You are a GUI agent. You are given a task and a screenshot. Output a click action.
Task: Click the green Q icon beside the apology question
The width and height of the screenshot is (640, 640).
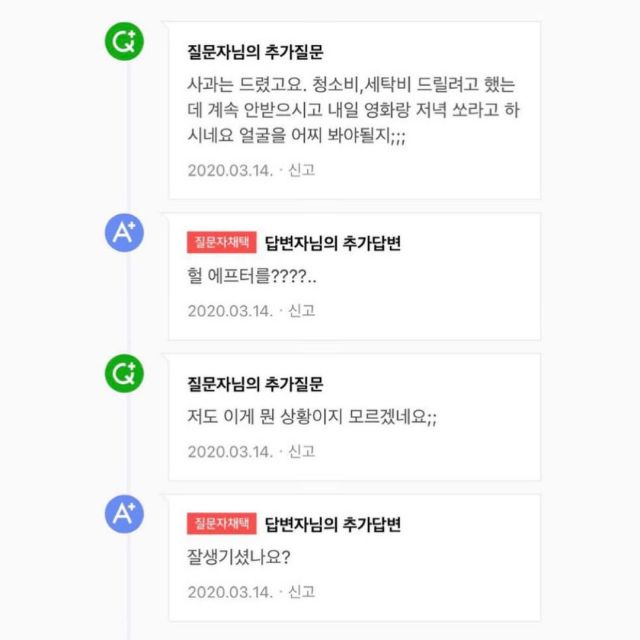point(125,41)
